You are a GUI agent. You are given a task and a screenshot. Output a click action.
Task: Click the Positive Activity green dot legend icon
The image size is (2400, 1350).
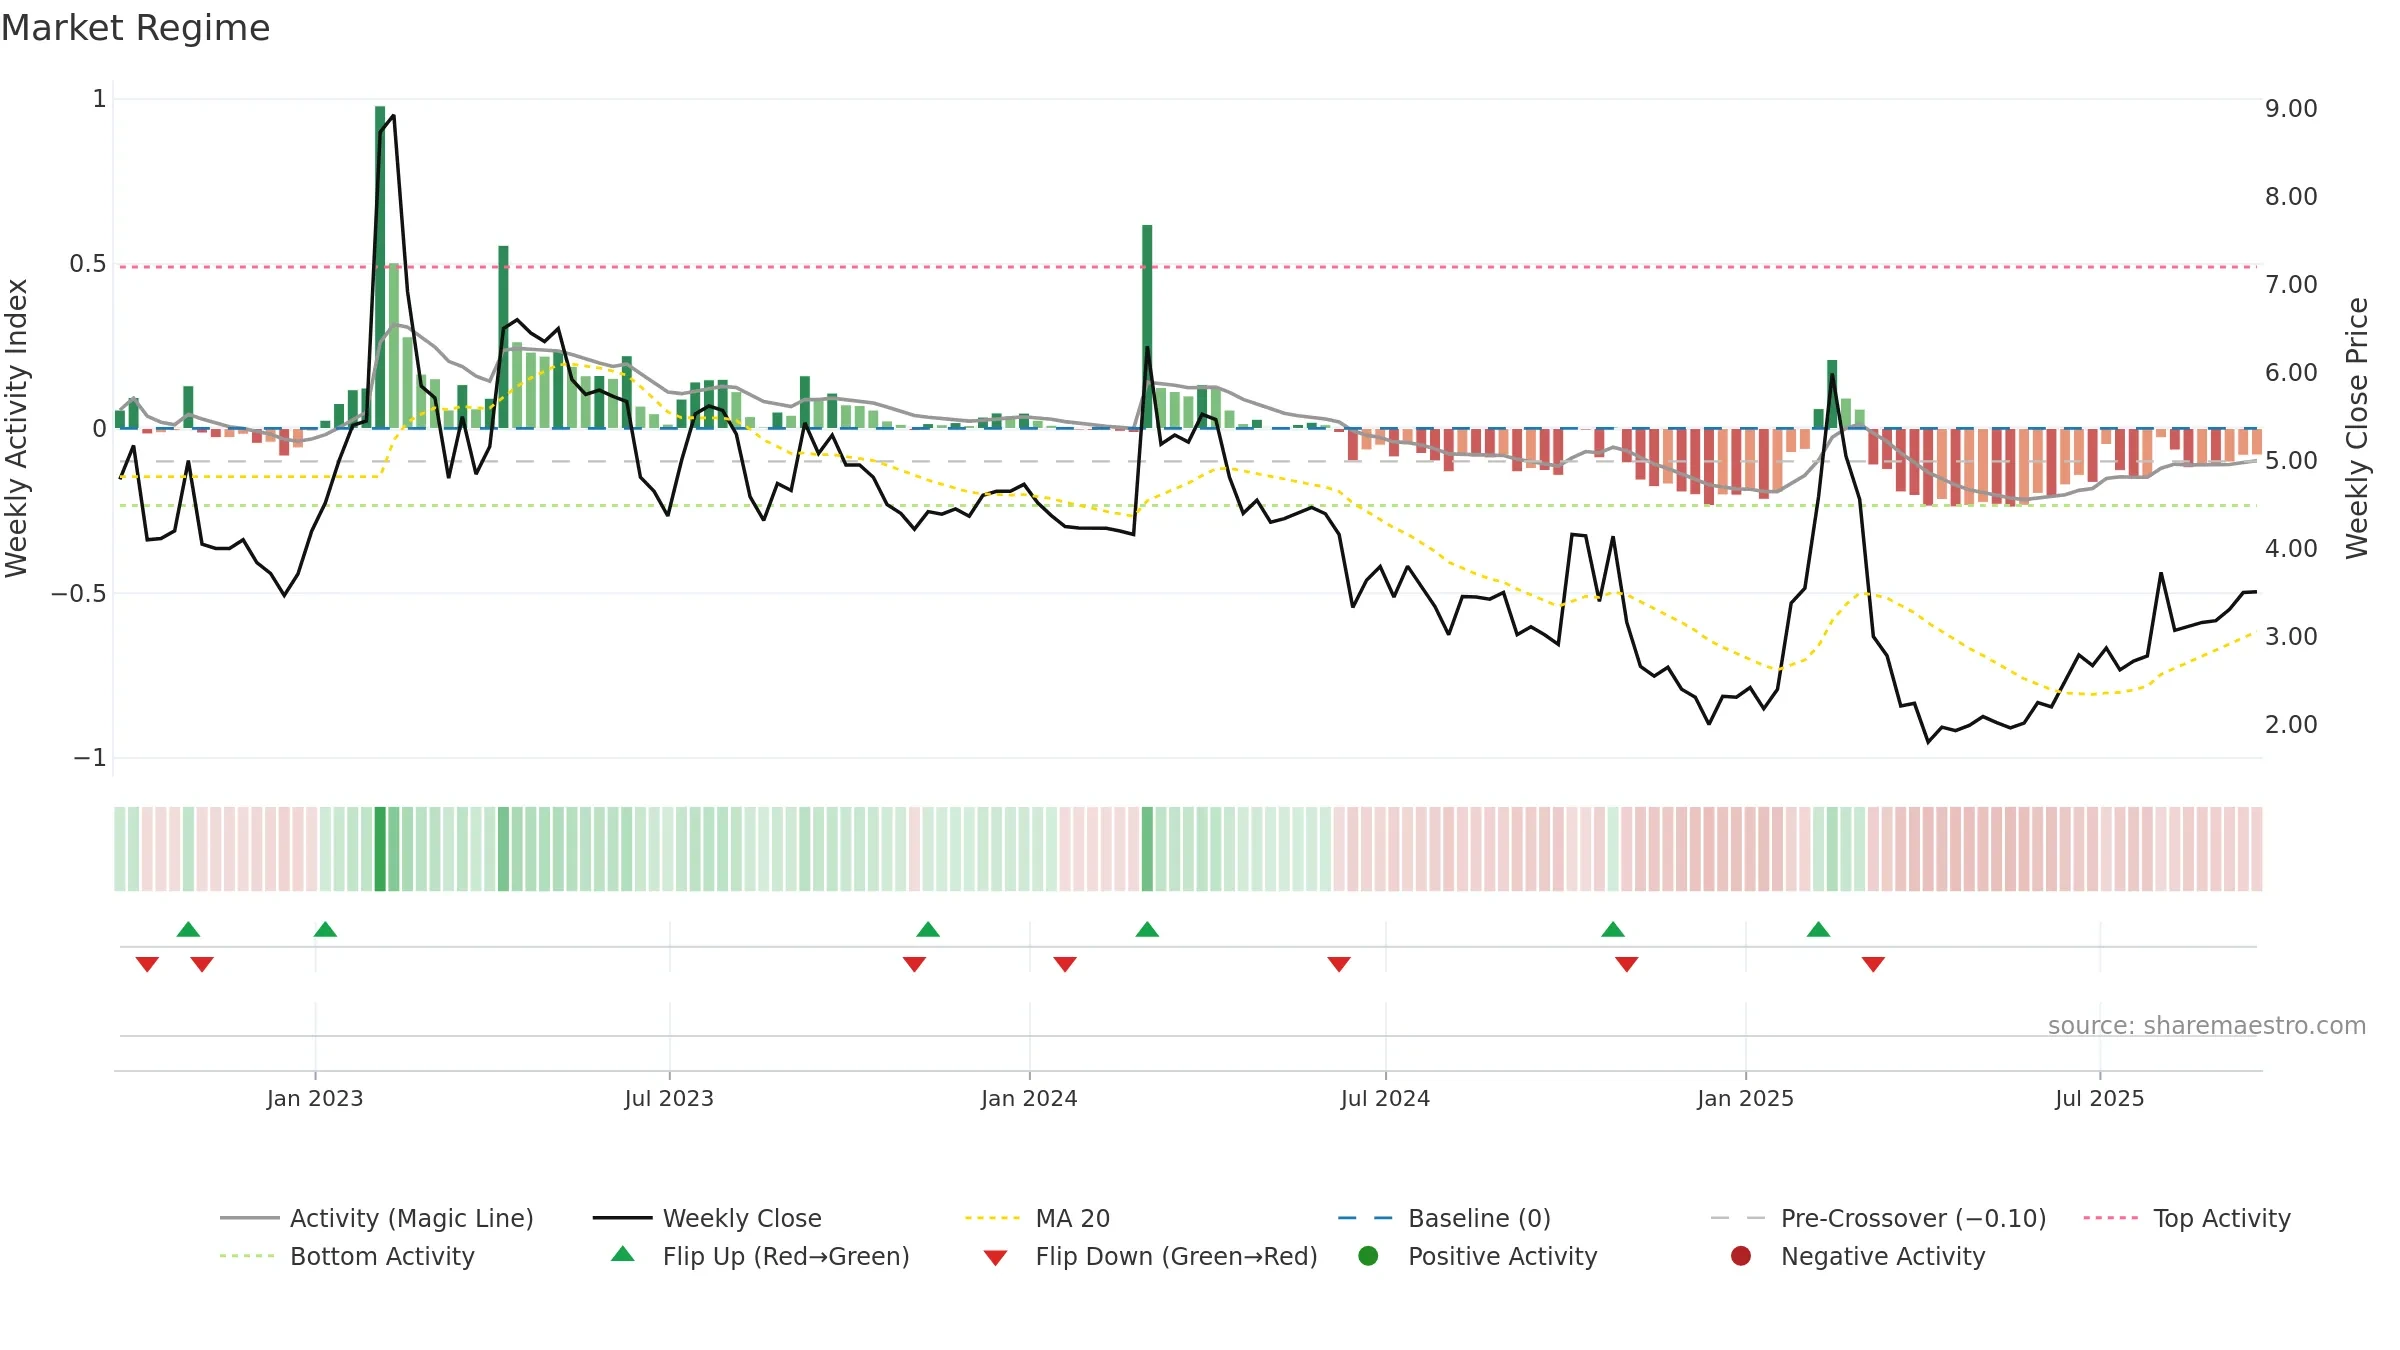click(1368, 1255)
